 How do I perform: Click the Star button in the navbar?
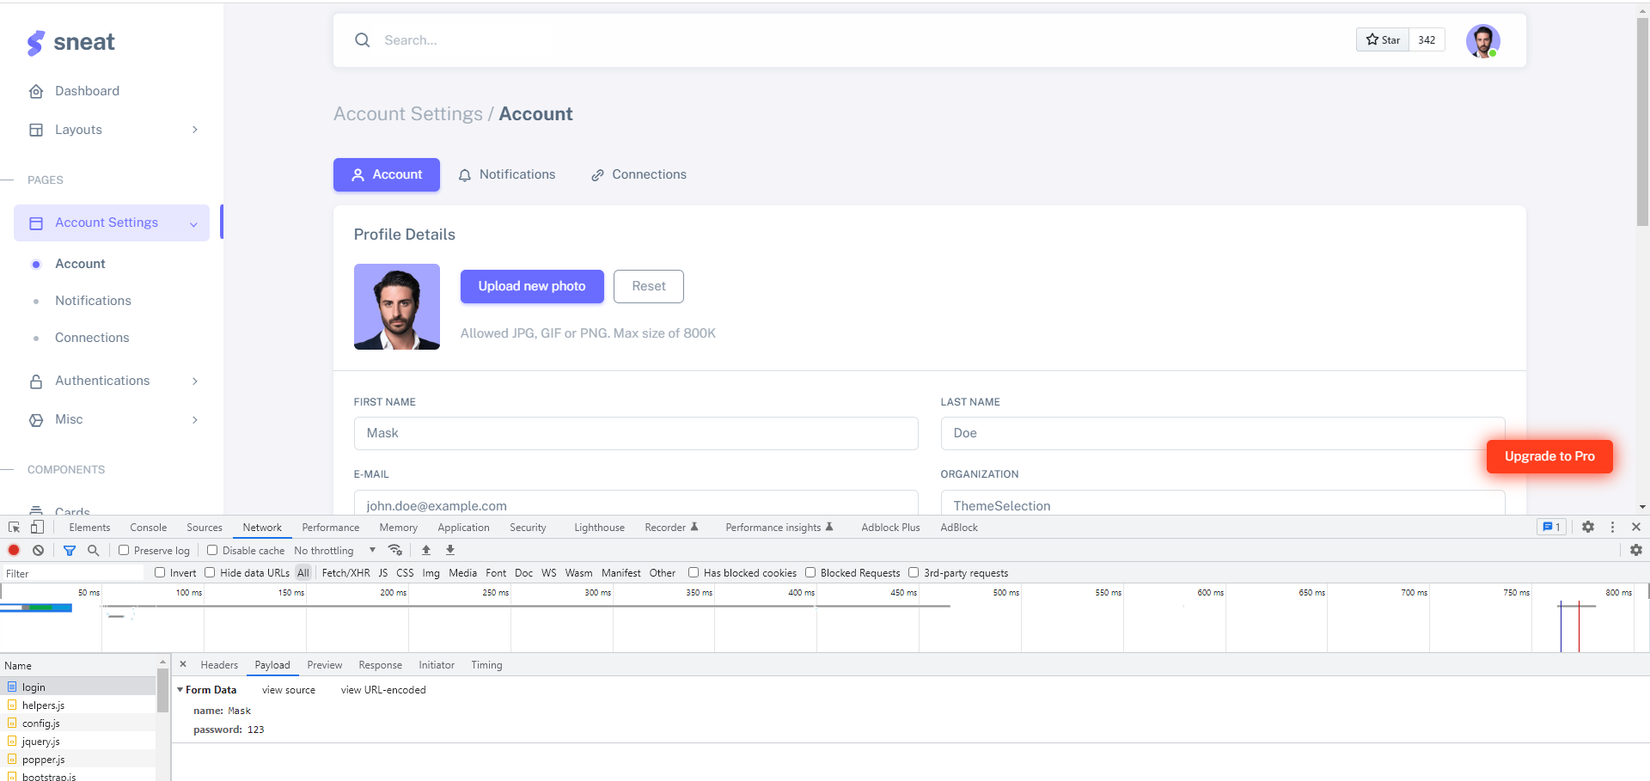[1383, 40]
